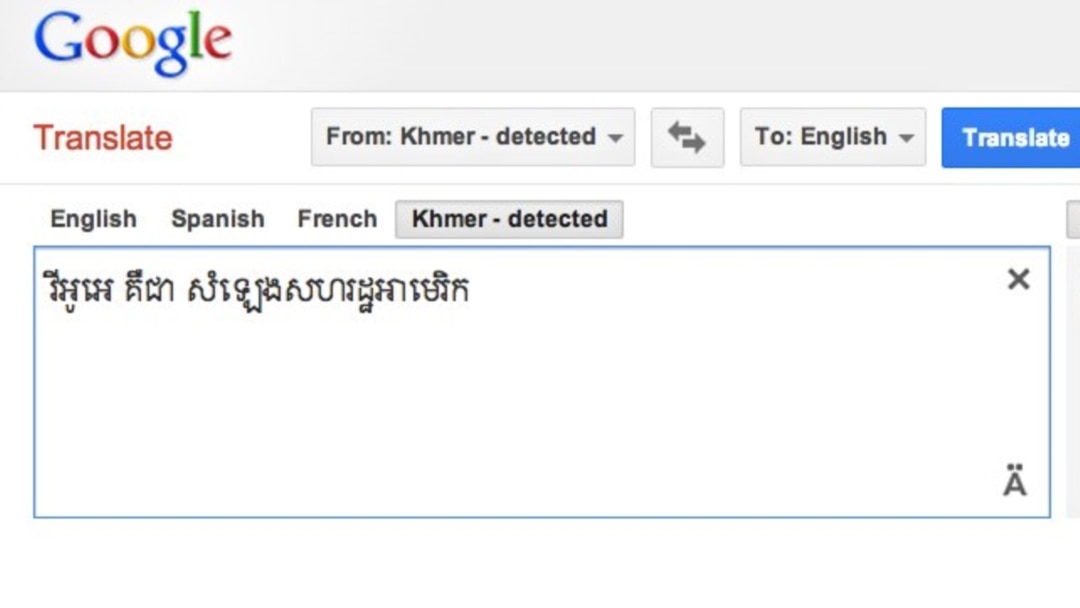1080x608 pixels.
Task: Click the arrow on the To language selector
Action: click(907, 138)
